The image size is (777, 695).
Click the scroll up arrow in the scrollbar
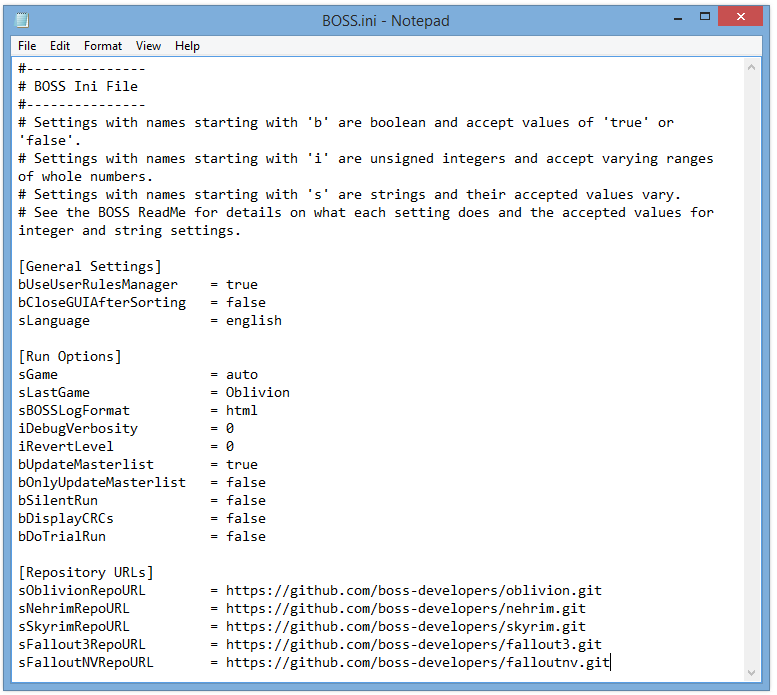(x=751, y=67)
